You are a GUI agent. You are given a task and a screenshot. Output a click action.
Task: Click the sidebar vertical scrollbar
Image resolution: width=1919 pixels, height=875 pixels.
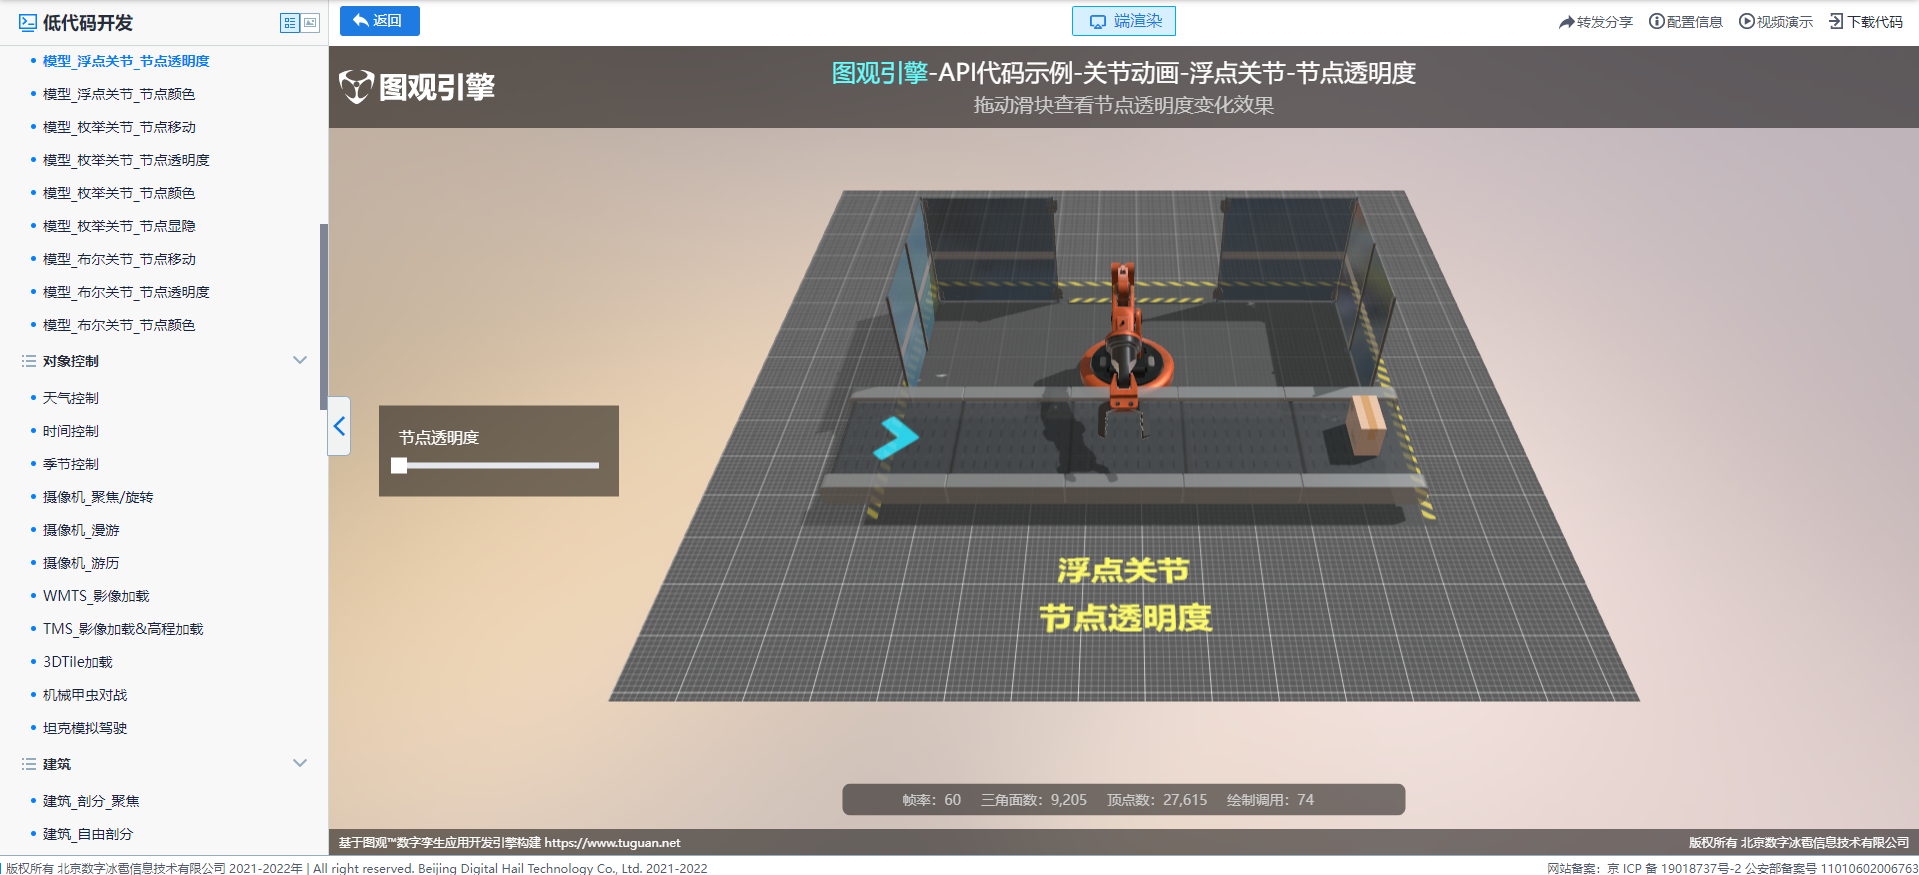(x=323, y=316)
